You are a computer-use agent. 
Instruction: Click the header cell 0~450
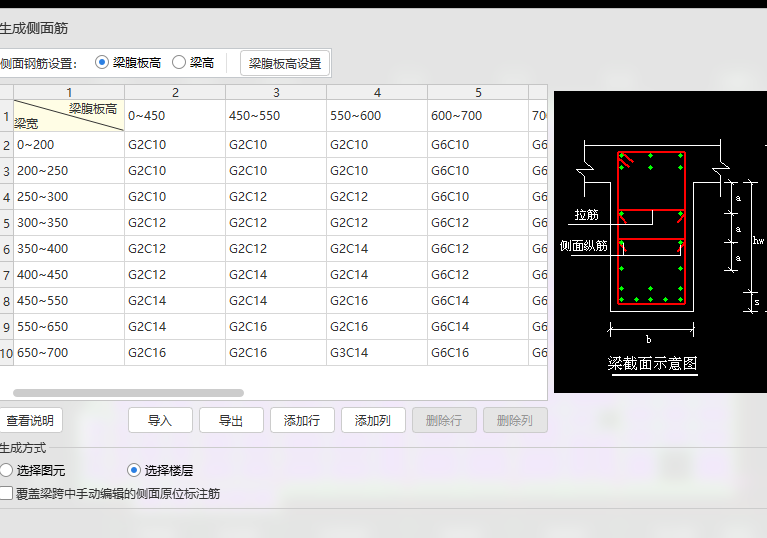[175, 115]
